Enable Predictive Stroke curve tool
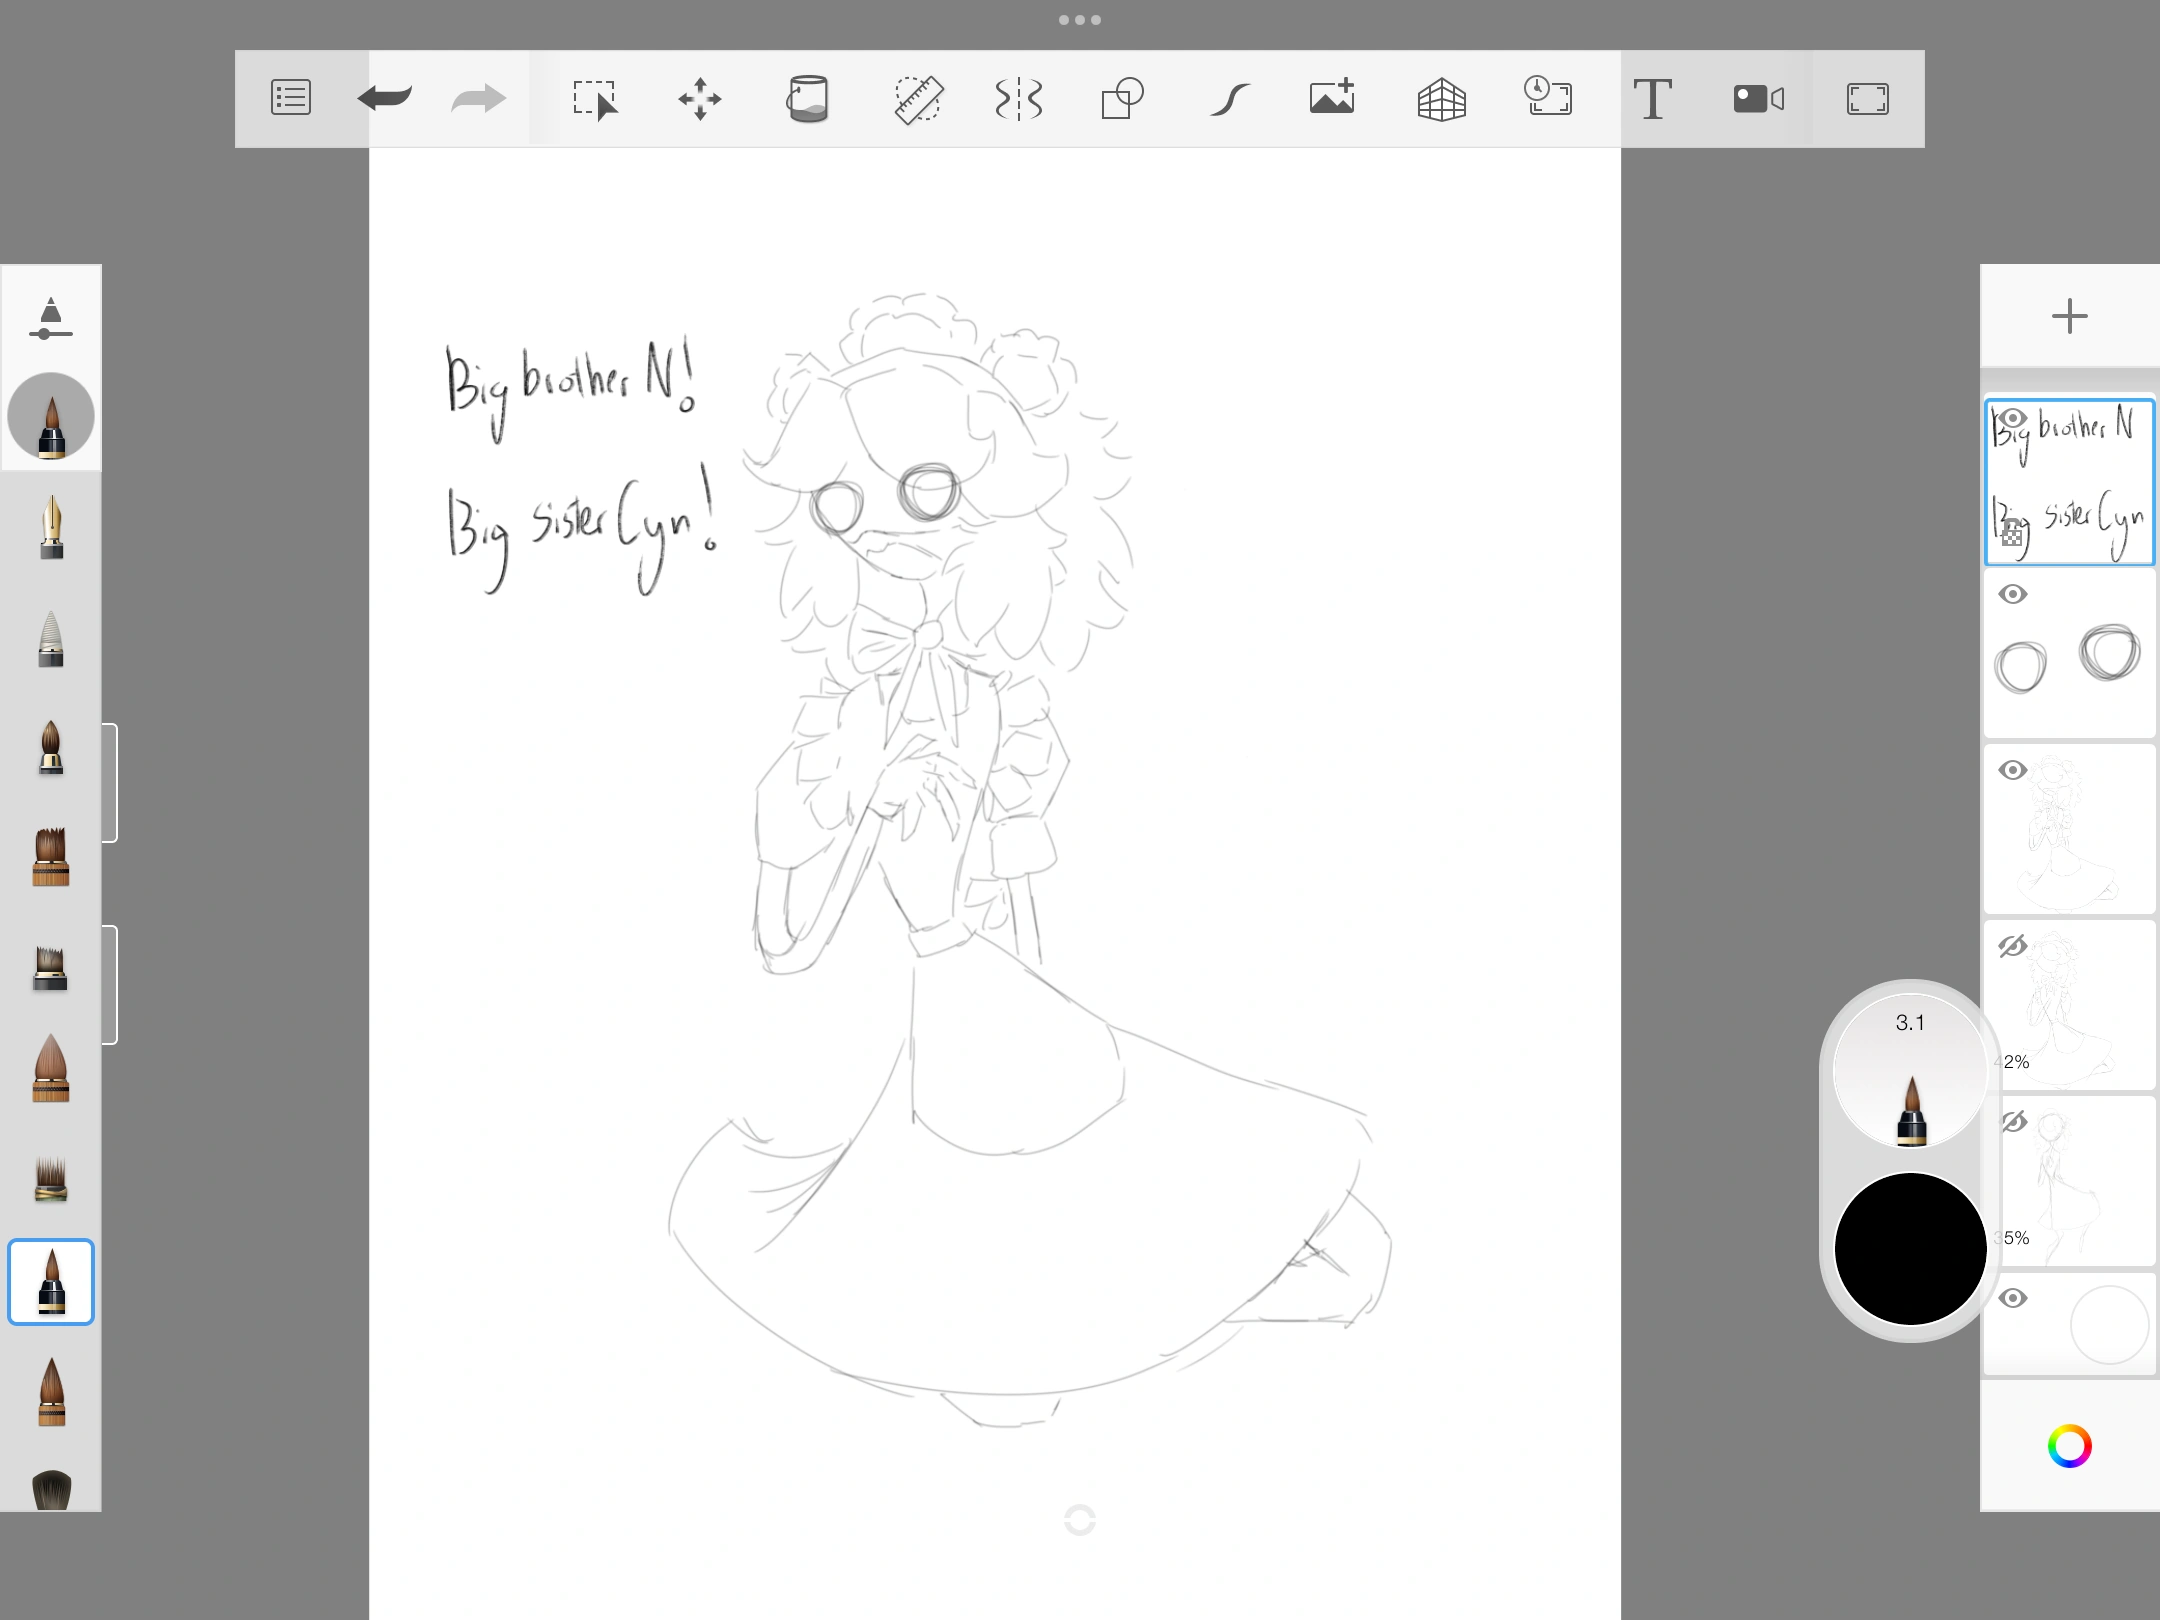This screenshot has height=1620, width=2160. point(1229,99)
